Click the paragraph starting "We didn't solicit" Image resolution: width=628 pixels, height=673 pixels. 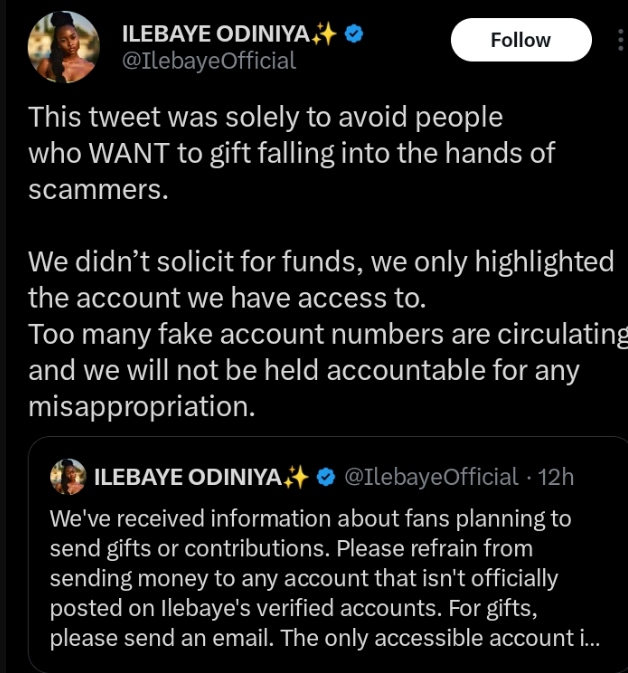pyautogui.click(x=320, y=332)
